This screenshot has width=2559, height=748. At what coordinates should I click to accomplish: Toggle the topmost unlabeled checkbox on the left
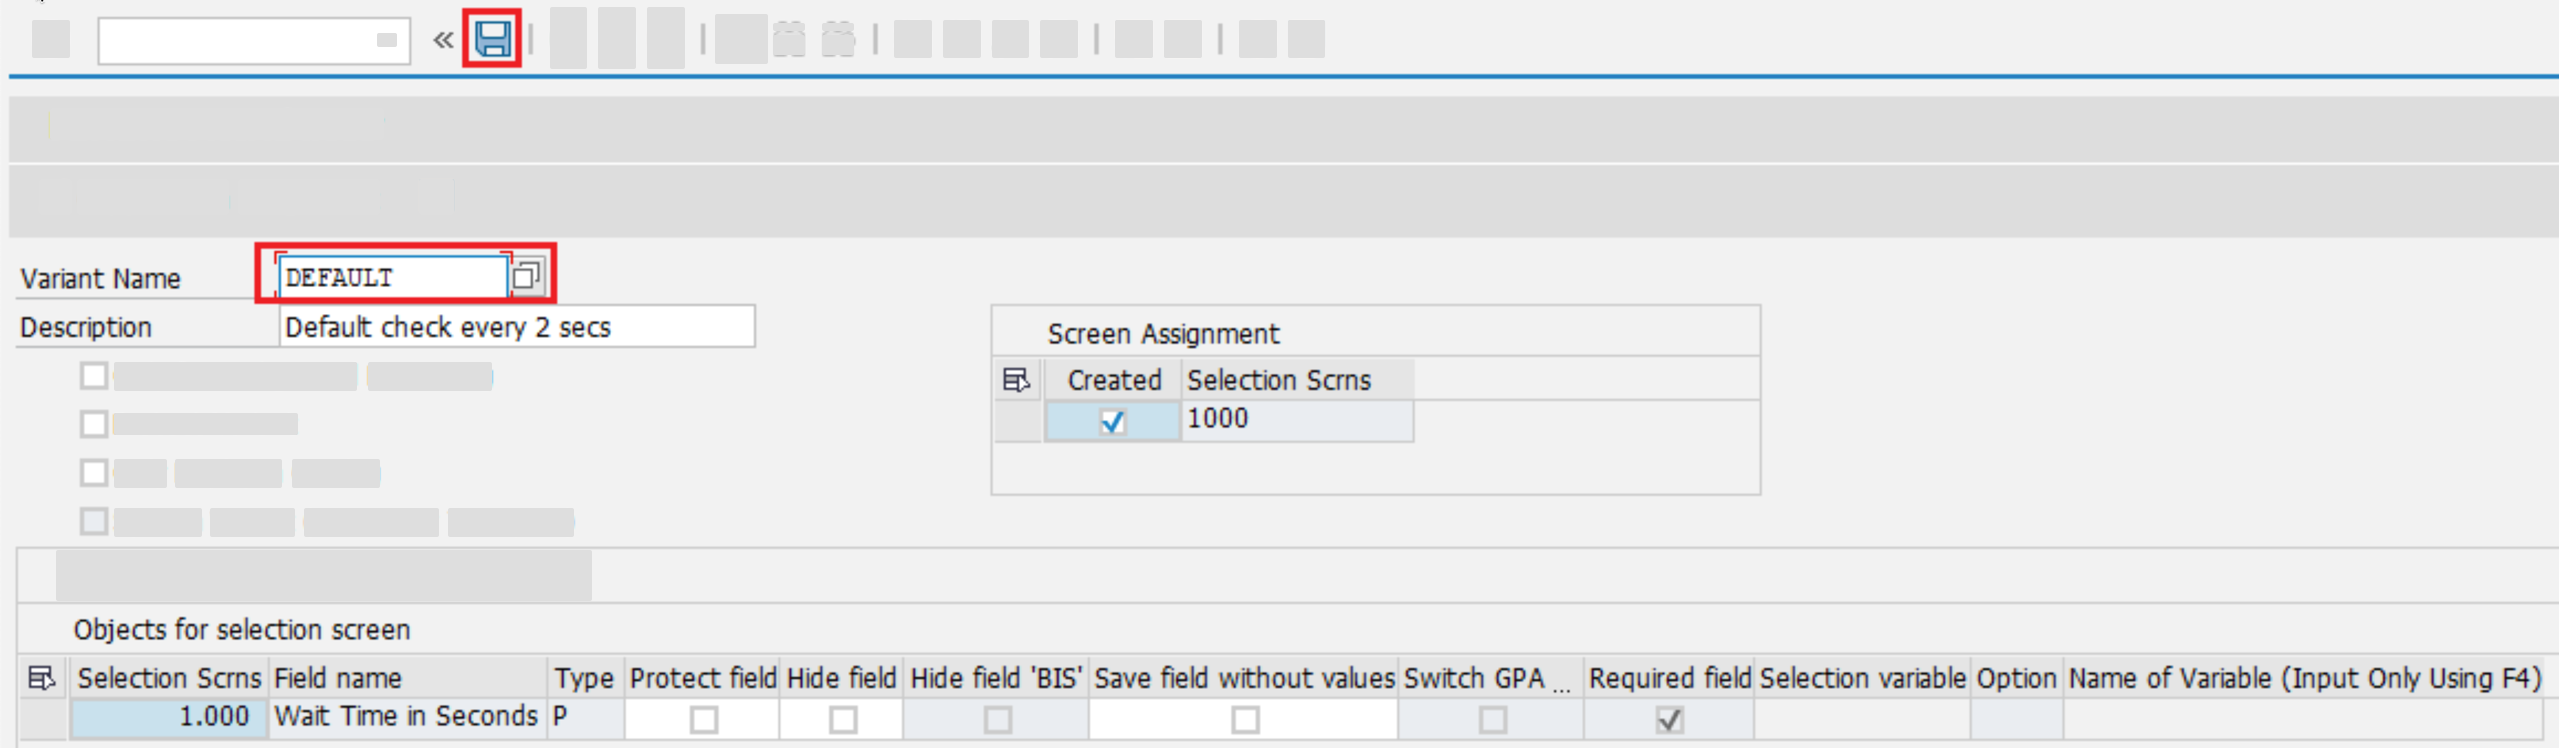tap(93, 375)
